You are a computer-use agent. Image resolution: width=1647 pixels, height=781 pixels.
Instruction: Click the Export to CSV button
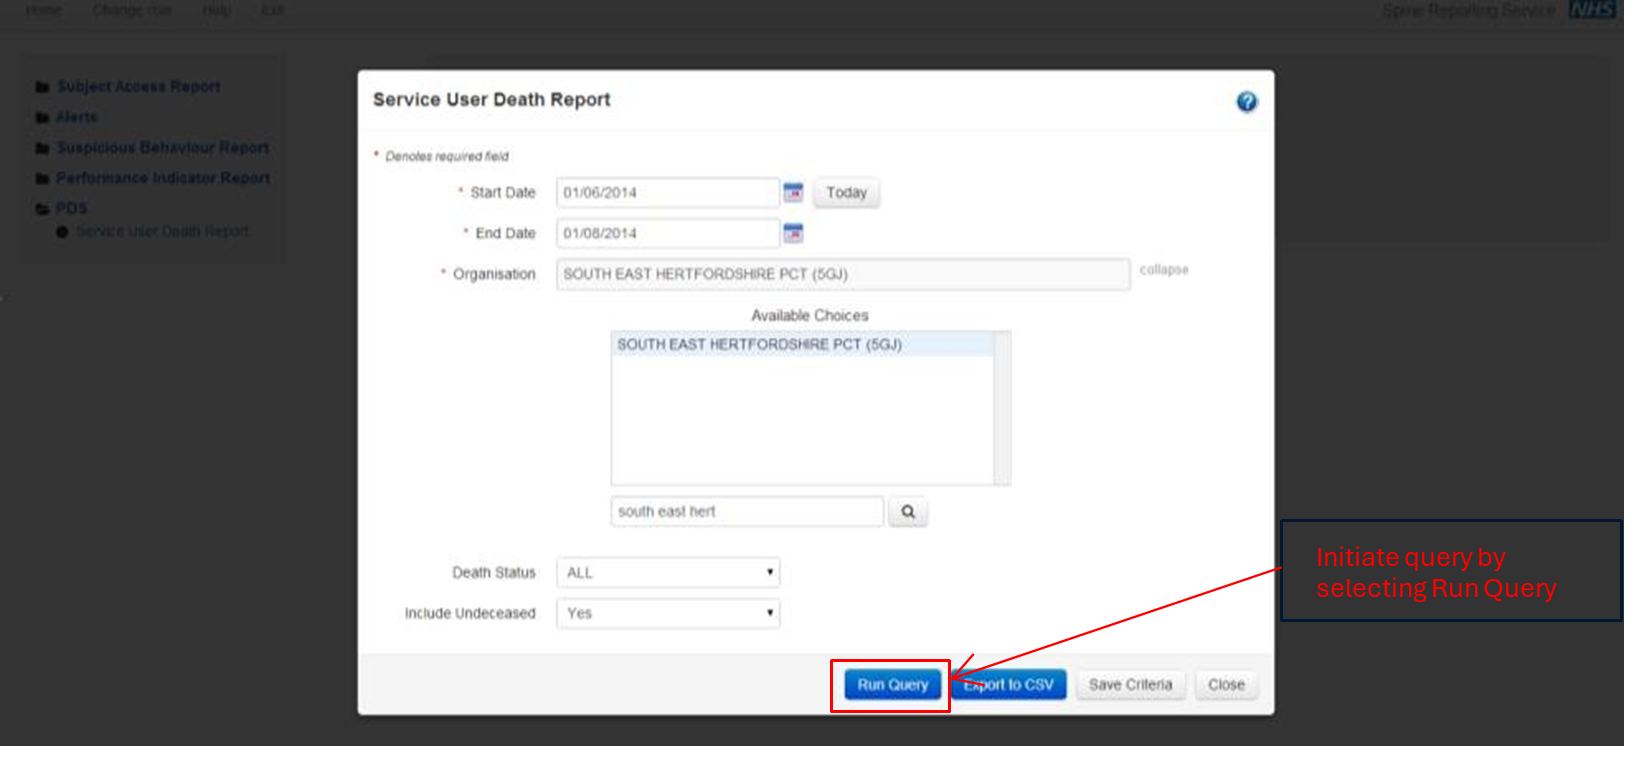click(x=1009, y=685)
